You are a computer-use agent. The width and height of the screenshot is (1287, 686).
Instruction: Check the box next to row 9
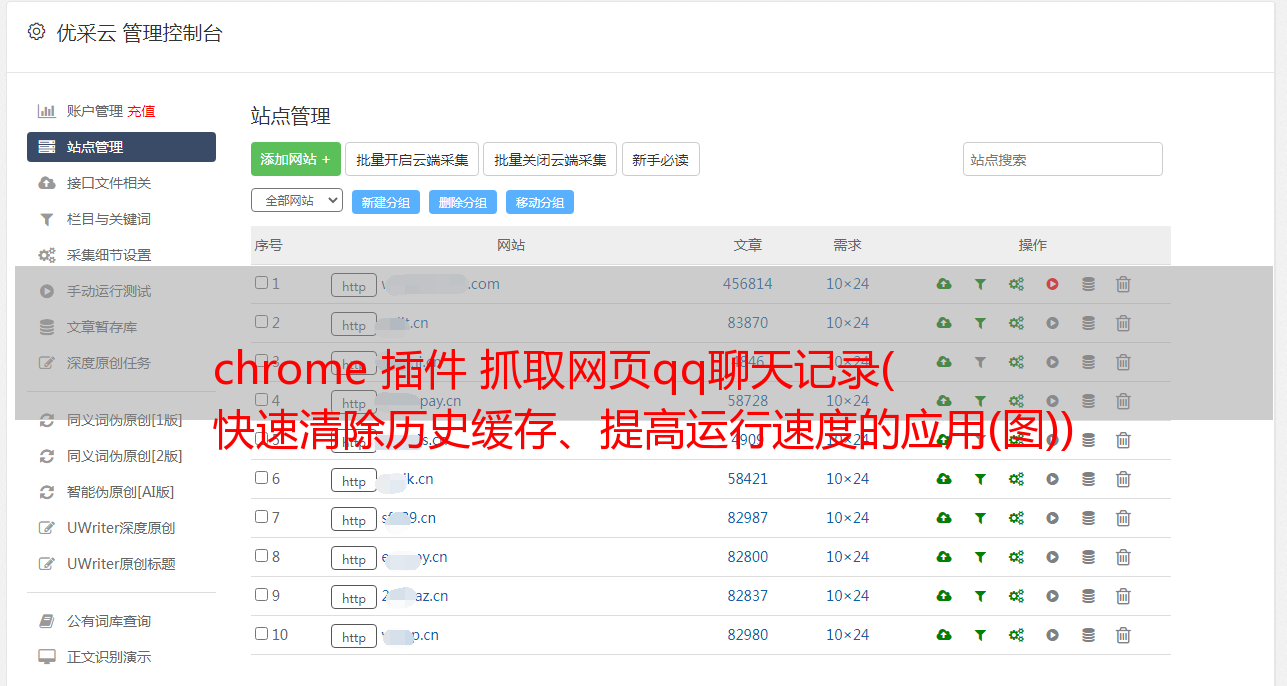pos(261,595)
